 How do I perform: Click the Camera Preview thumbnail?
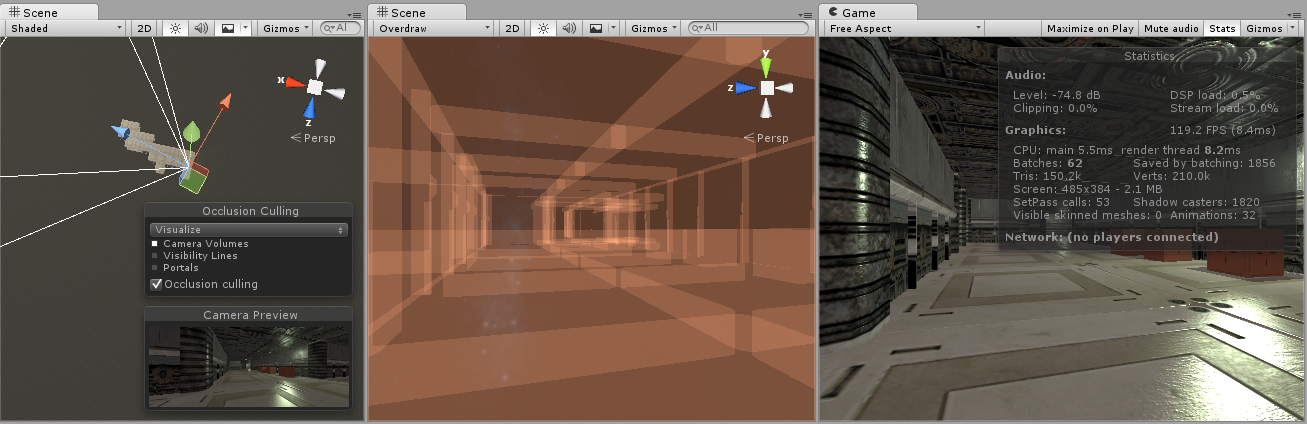coord(248,365)
